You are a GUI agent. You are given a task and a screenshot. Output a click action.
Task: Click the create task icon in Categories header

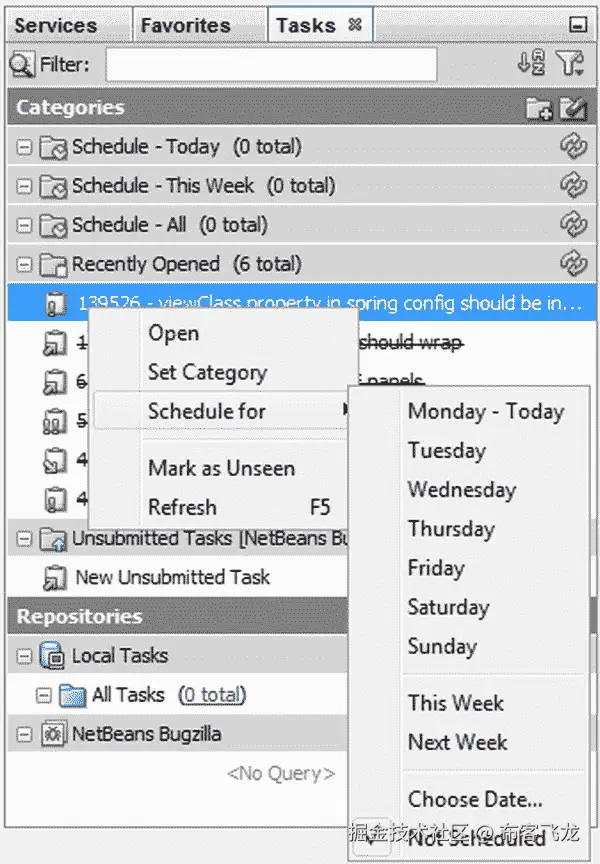pyautogui.click(x=573, y=108)
